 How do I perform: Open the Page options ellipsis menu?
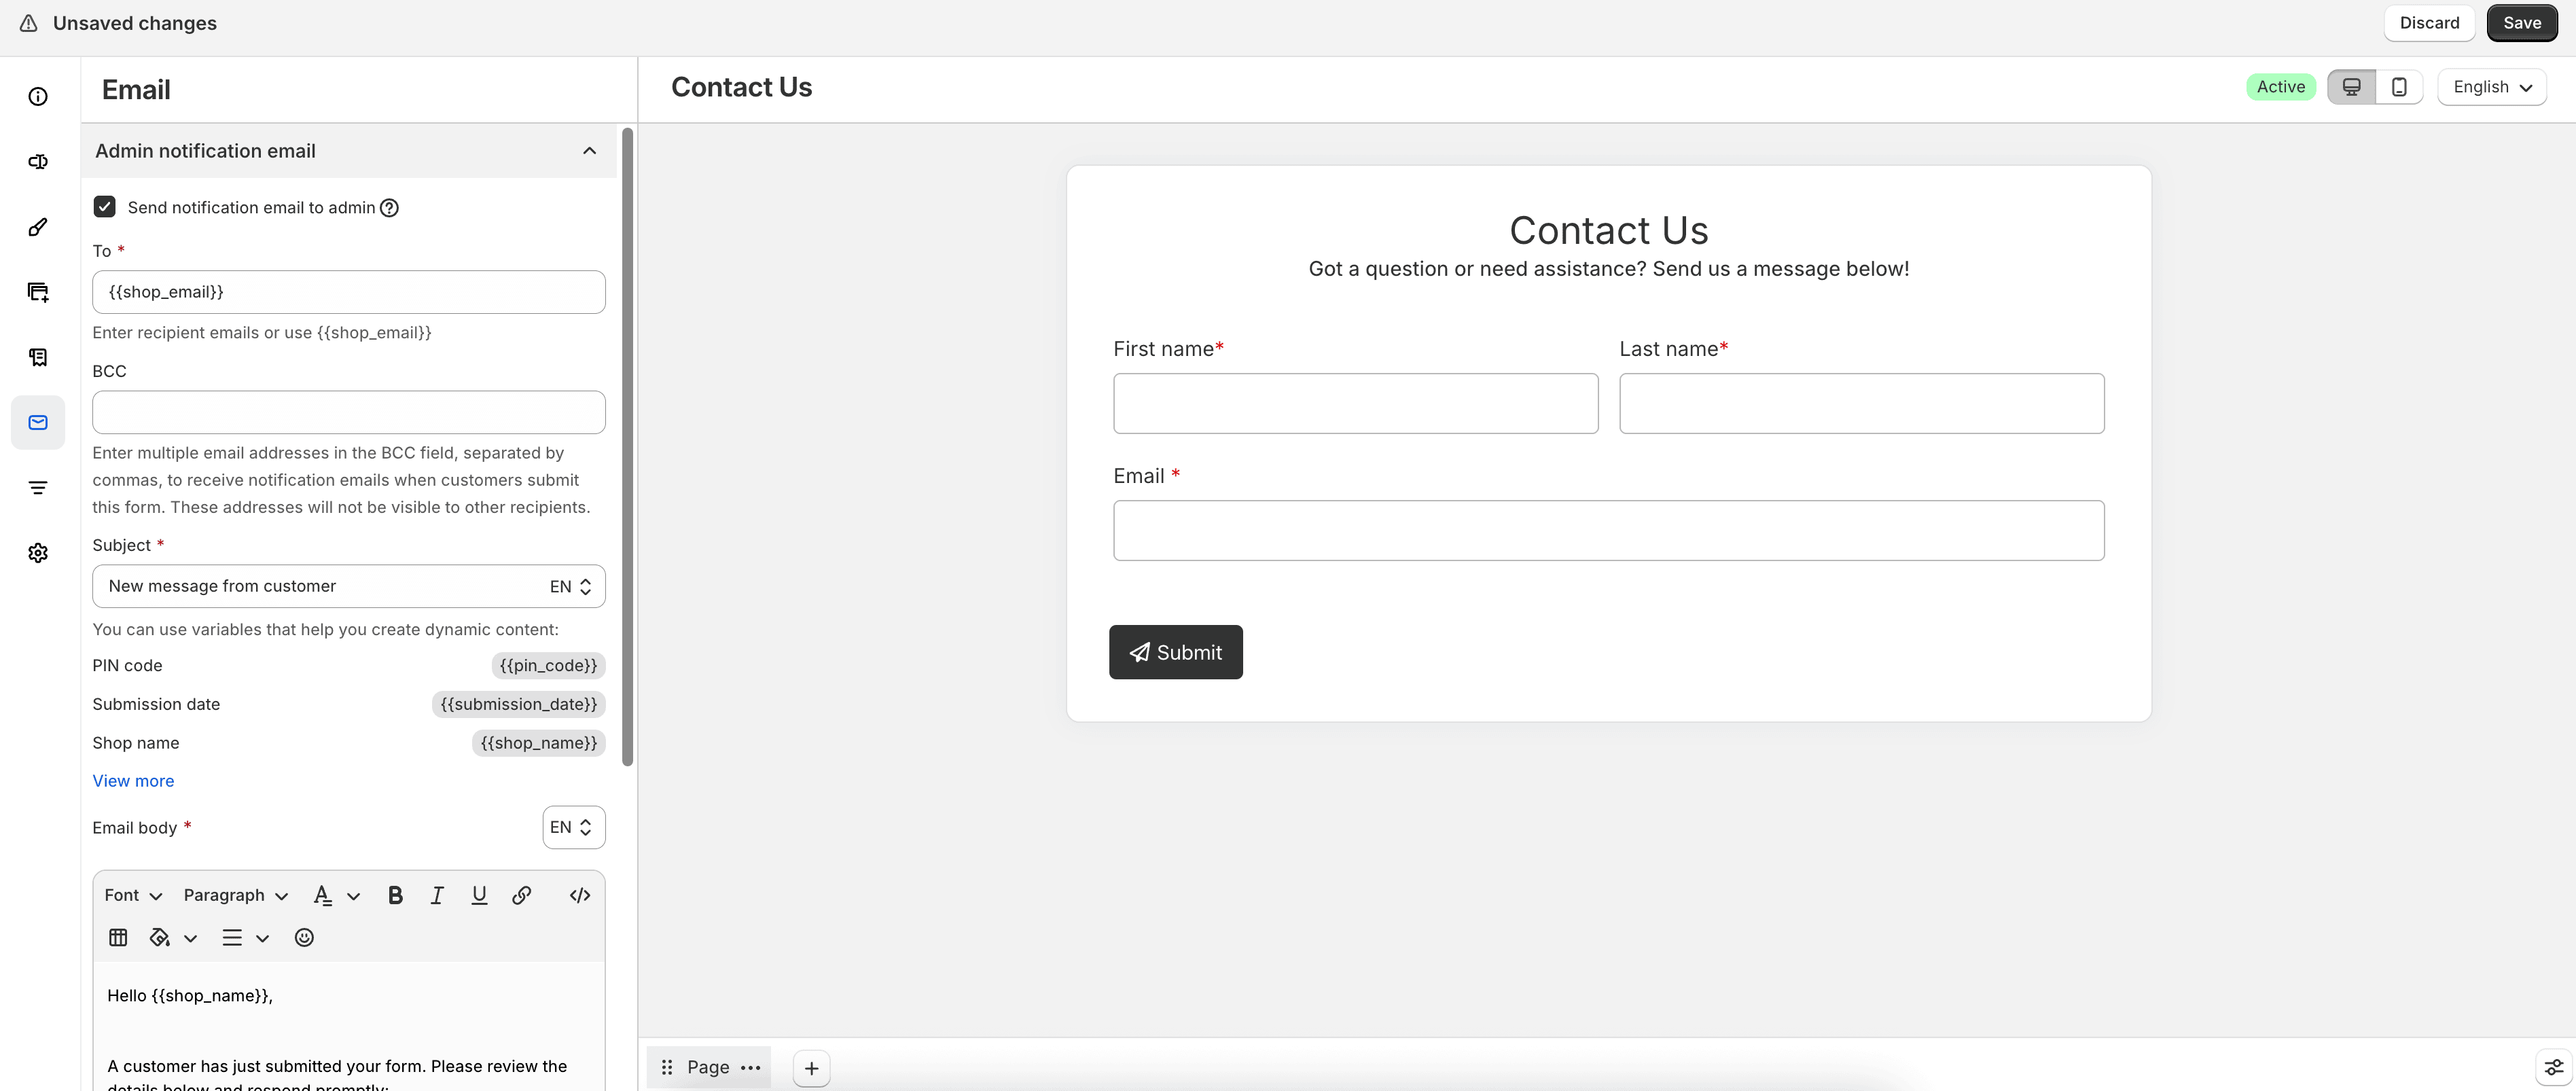[x=750, y=1068]
